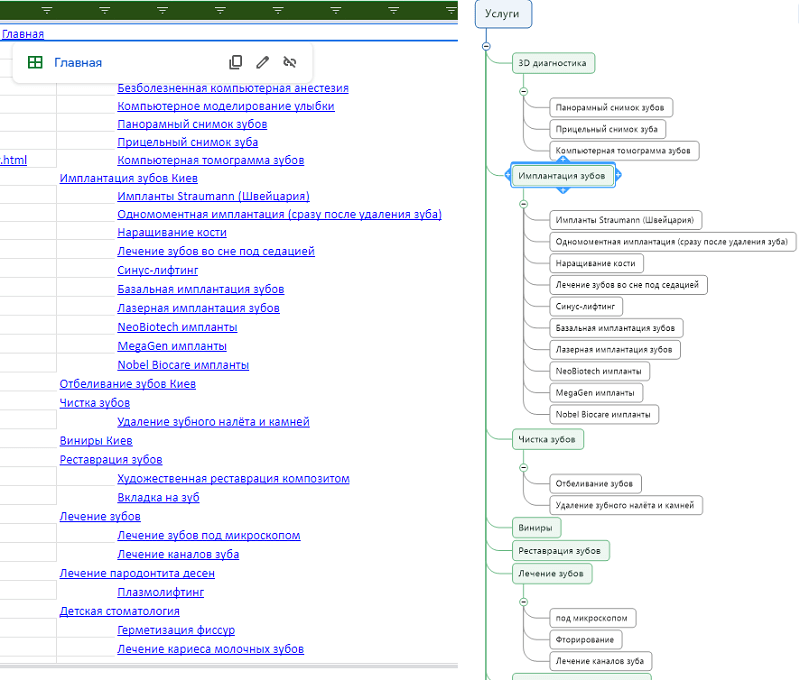This screenshot has width=800, height=680.
Task: Select the Услуги root node
Action: 502,14
